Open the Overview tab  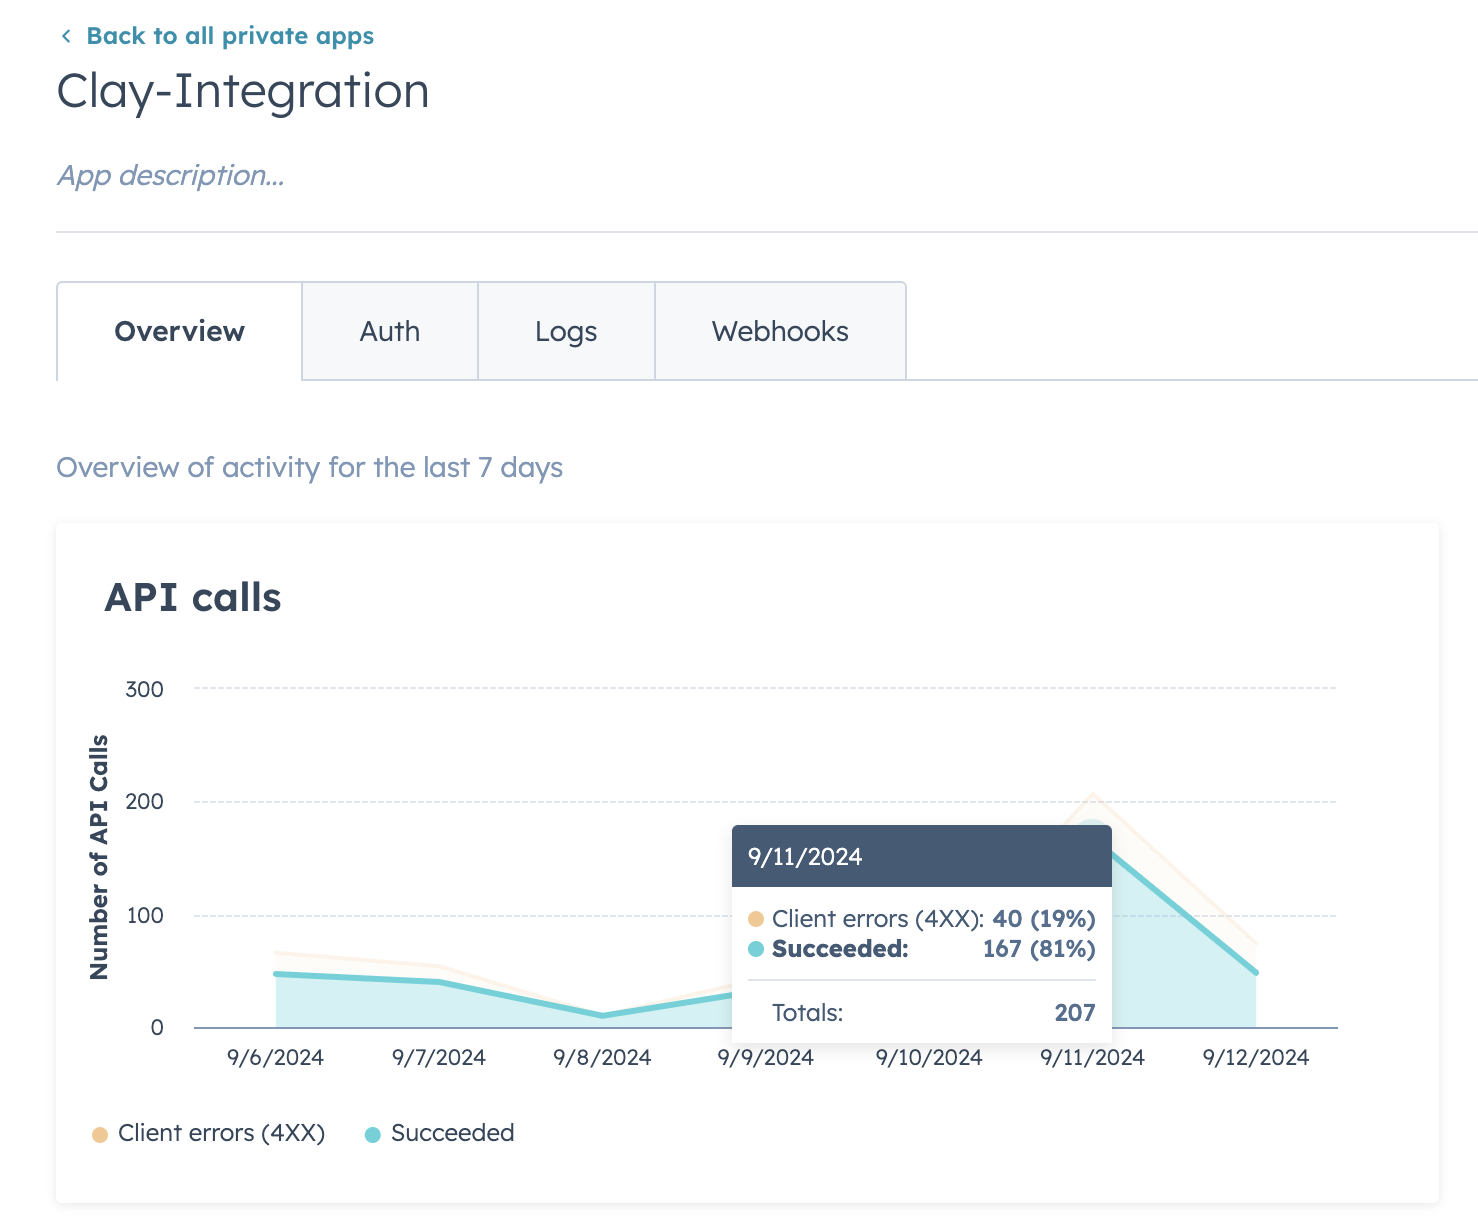coord(179,331)
